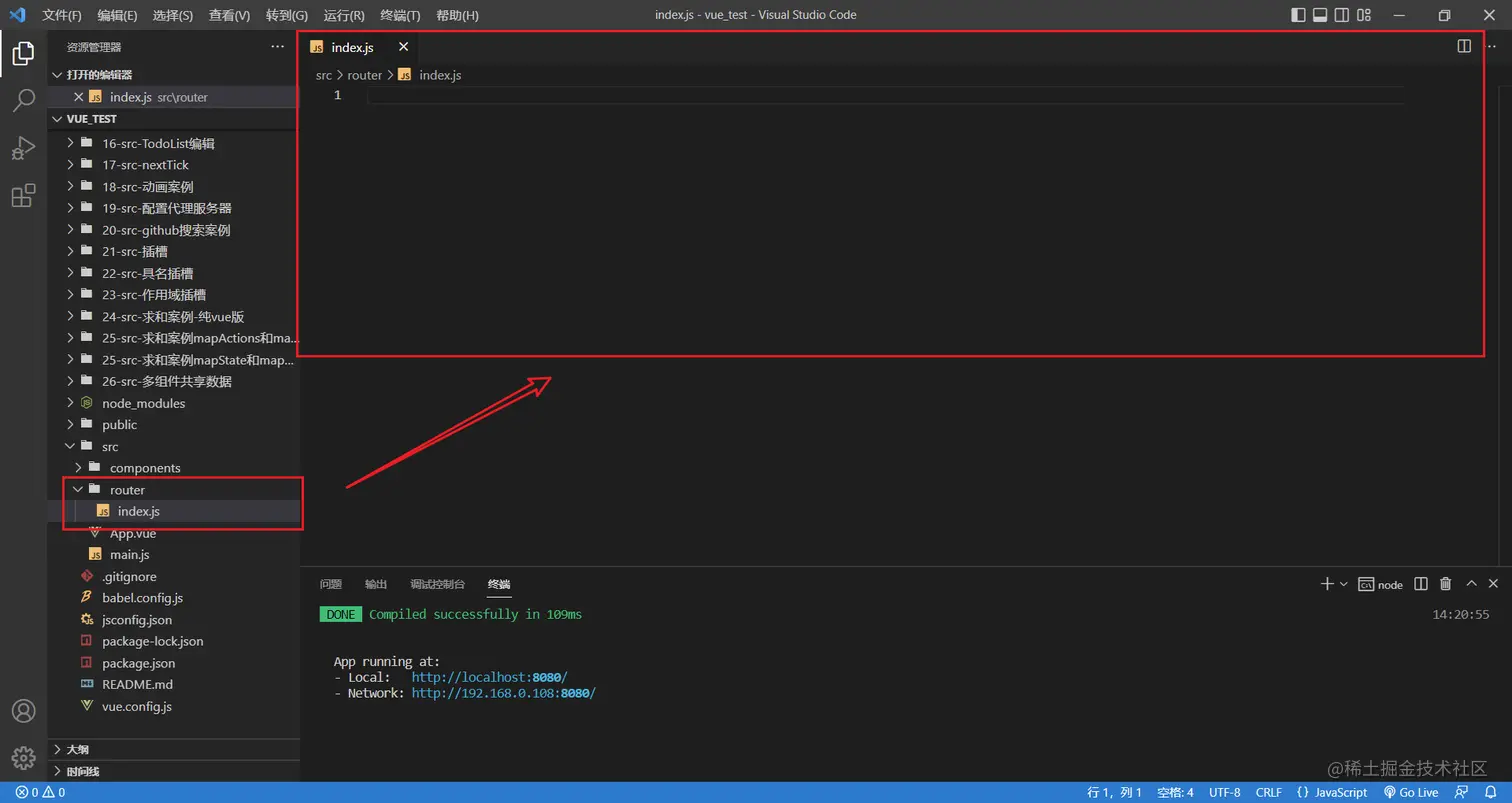The image size is (1512, 803).
Task: Open 运行(R) menu
Action: click(344, 15)
